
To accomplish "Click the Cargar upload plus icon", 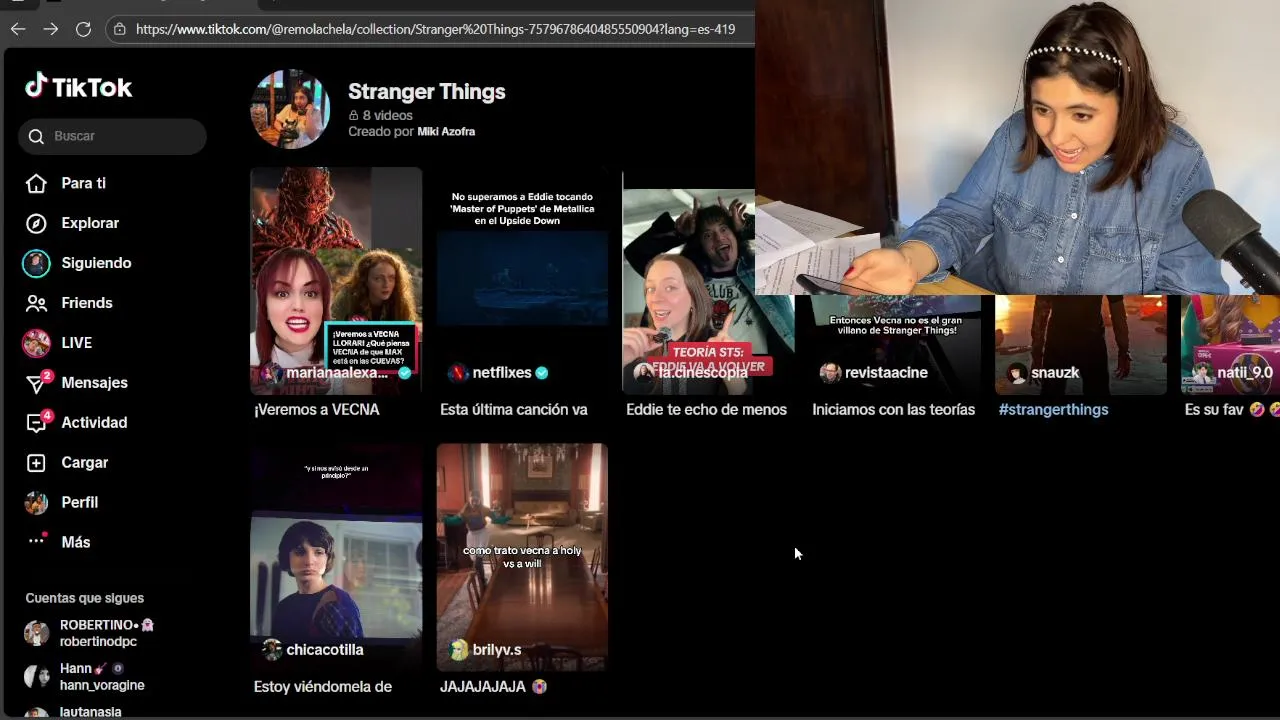I will click(x=36, y=463).
